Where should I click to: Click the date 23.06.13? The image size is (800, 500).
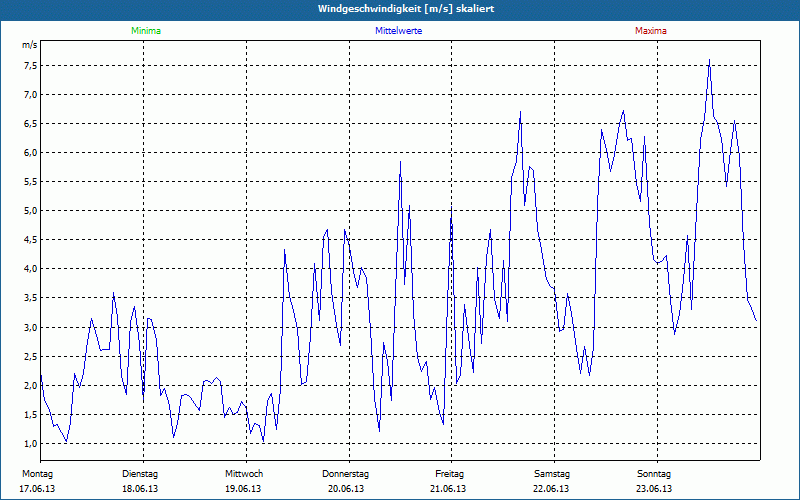click(x=654, y=489)
